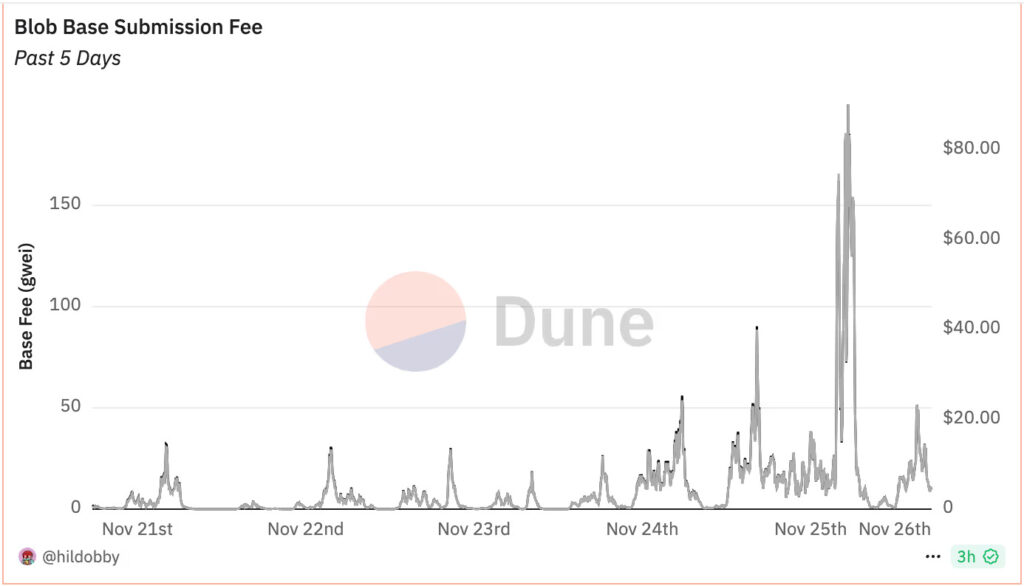
Task: Click the Dune watermark text
Action: click(x=574, y=322)
